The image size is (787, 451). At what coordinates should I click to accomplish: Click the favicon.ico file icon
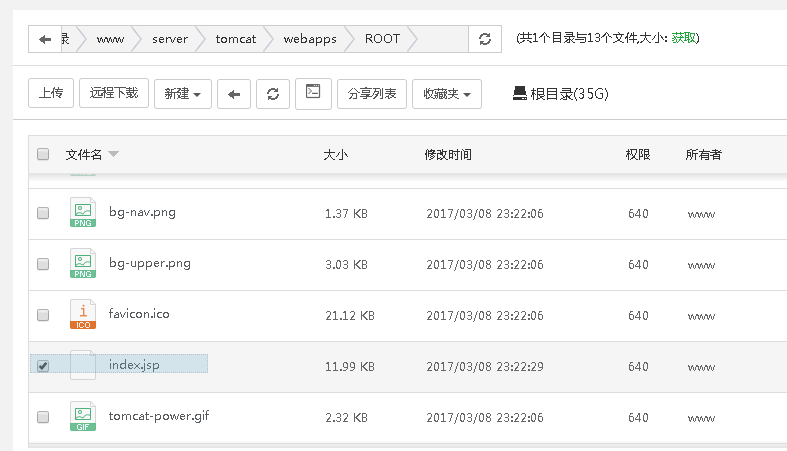(x=82, y=314)
